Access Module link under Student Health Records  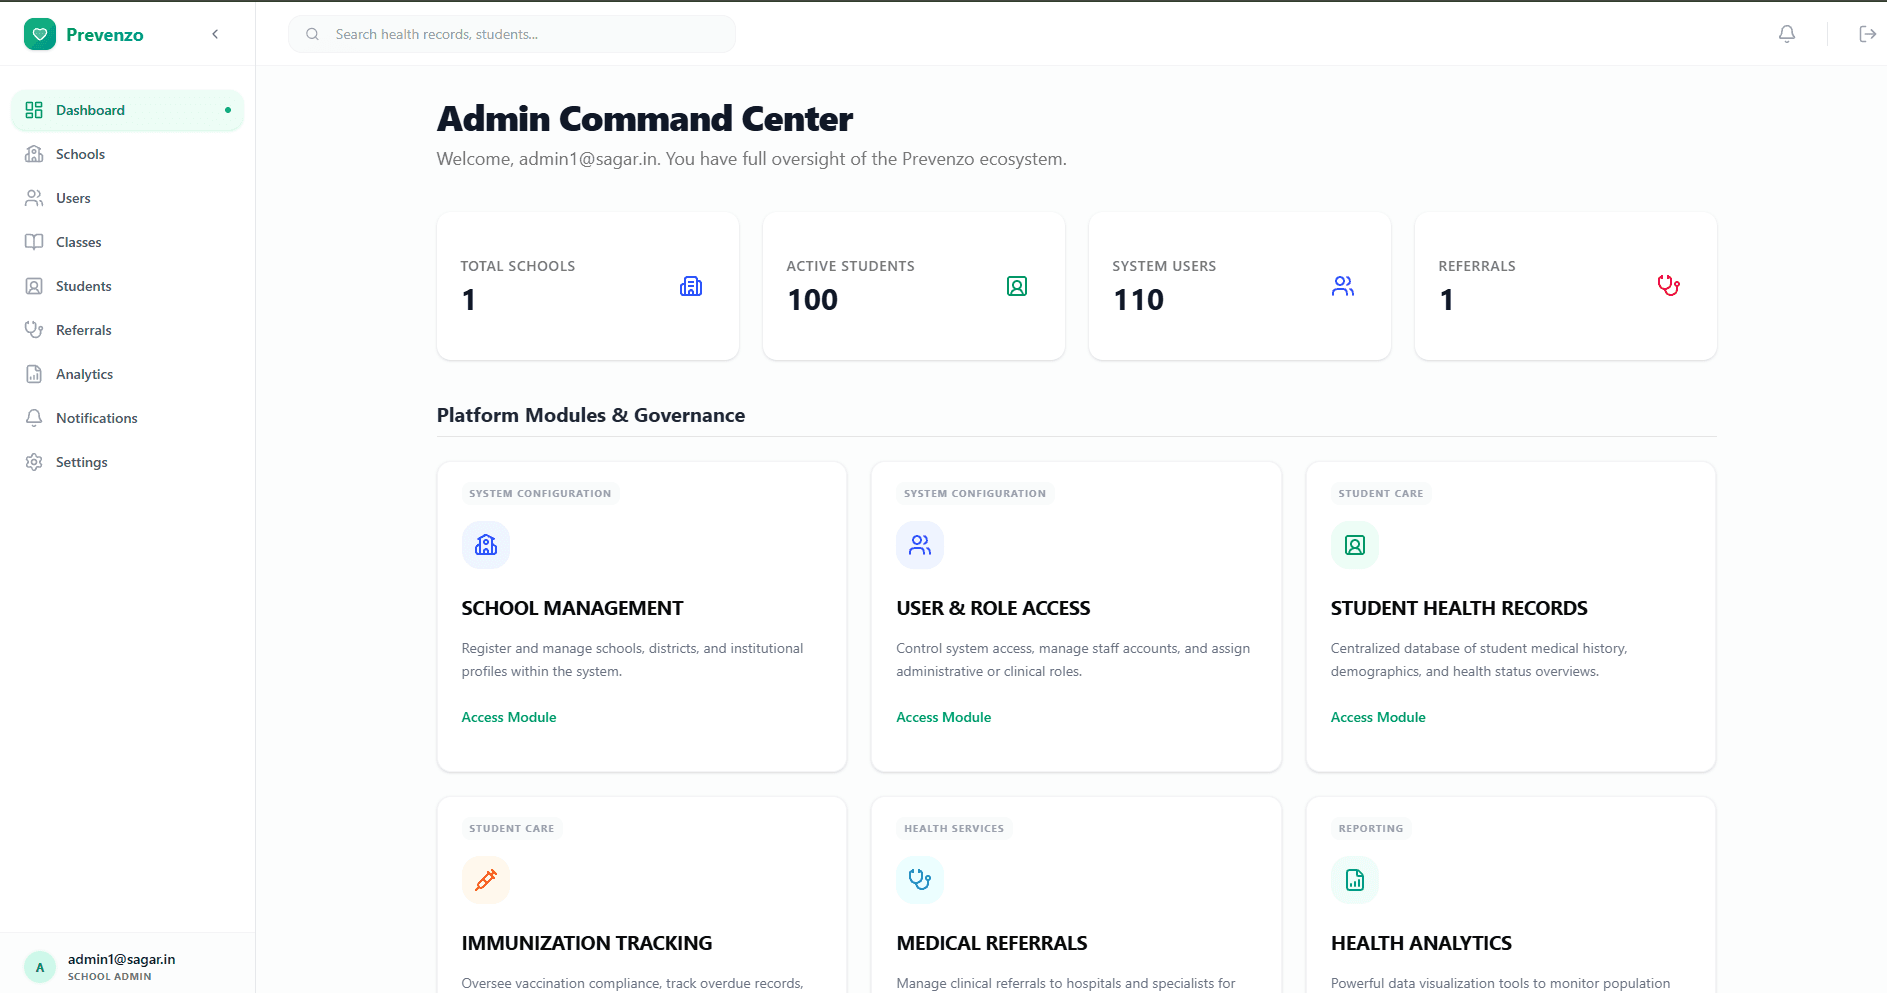tap(1378, 717)
